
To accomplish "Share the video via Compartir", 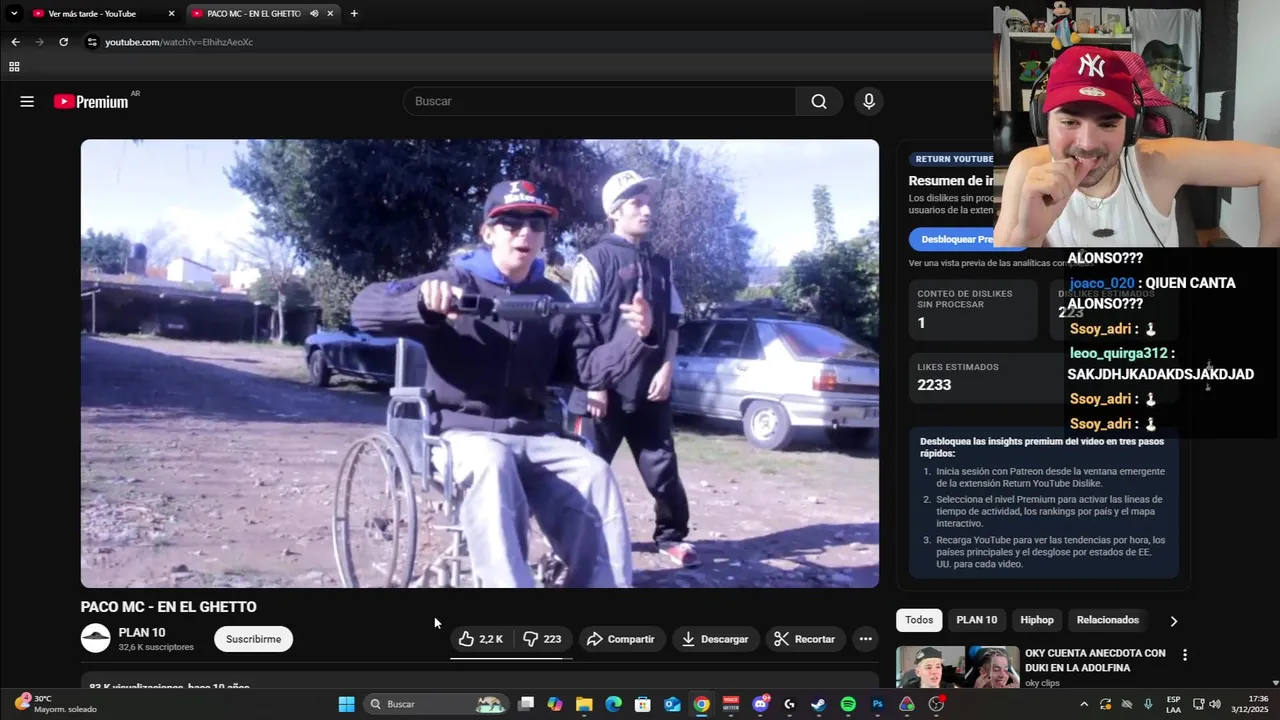I will 621,639.
